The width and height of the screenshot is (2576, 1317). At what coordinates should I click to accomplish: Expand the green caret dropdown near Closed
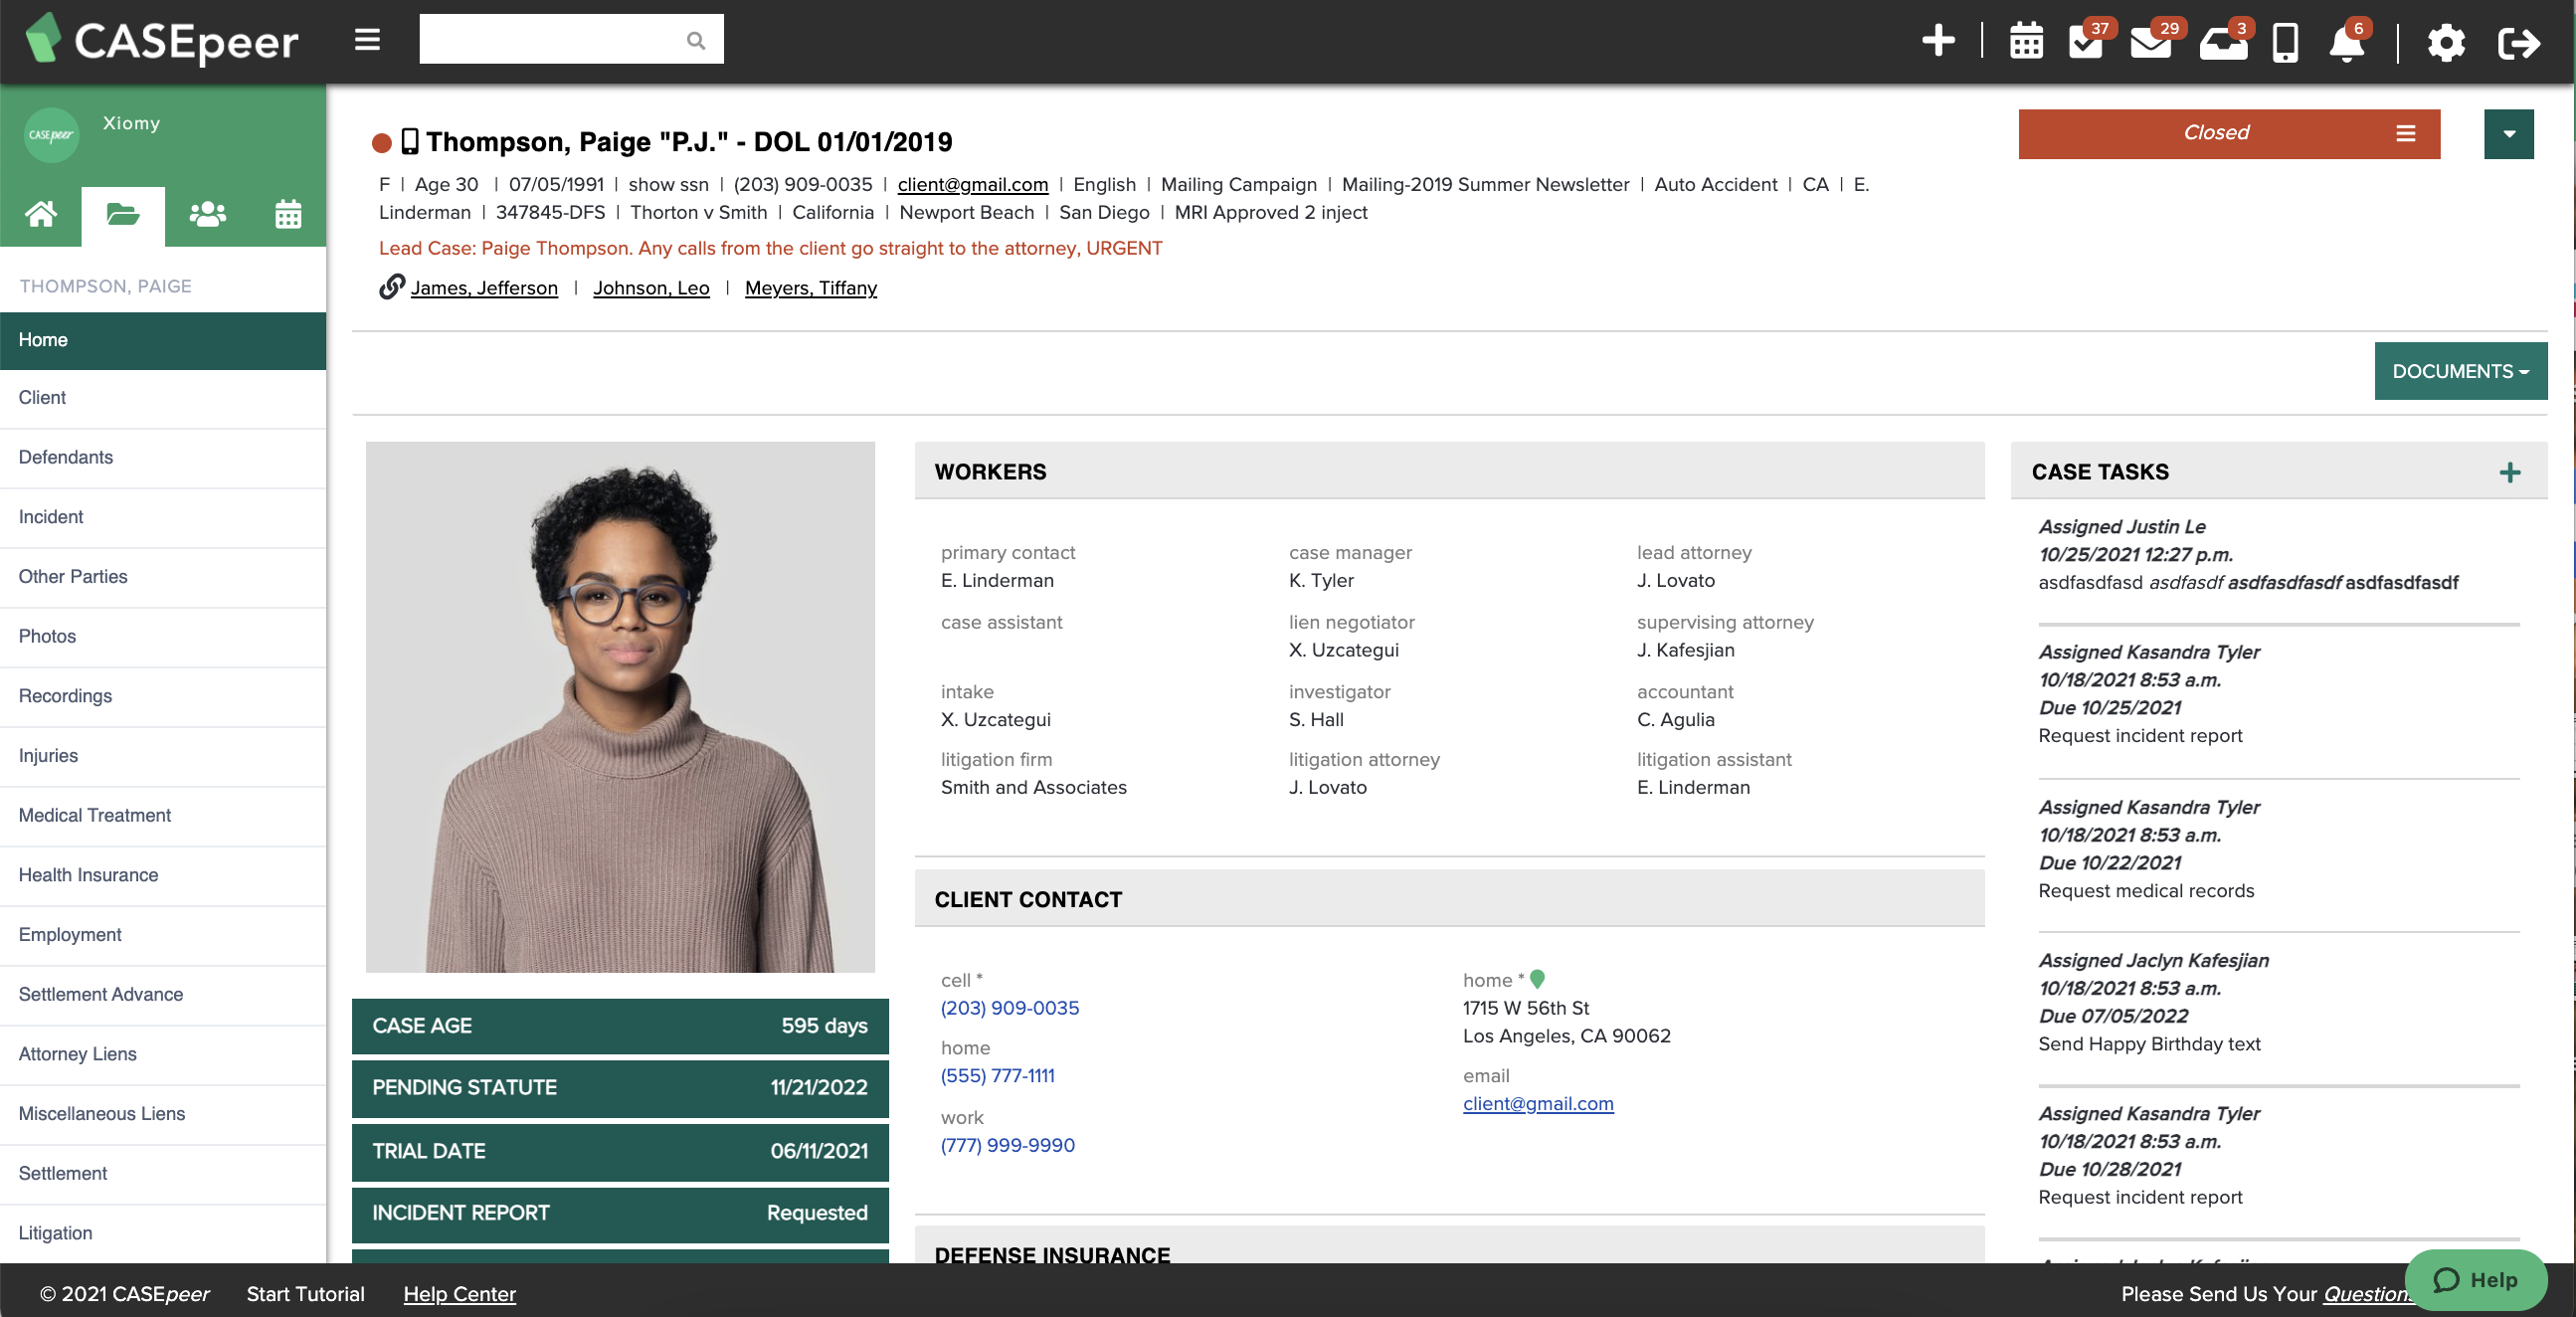click(x=2508, y=134)
